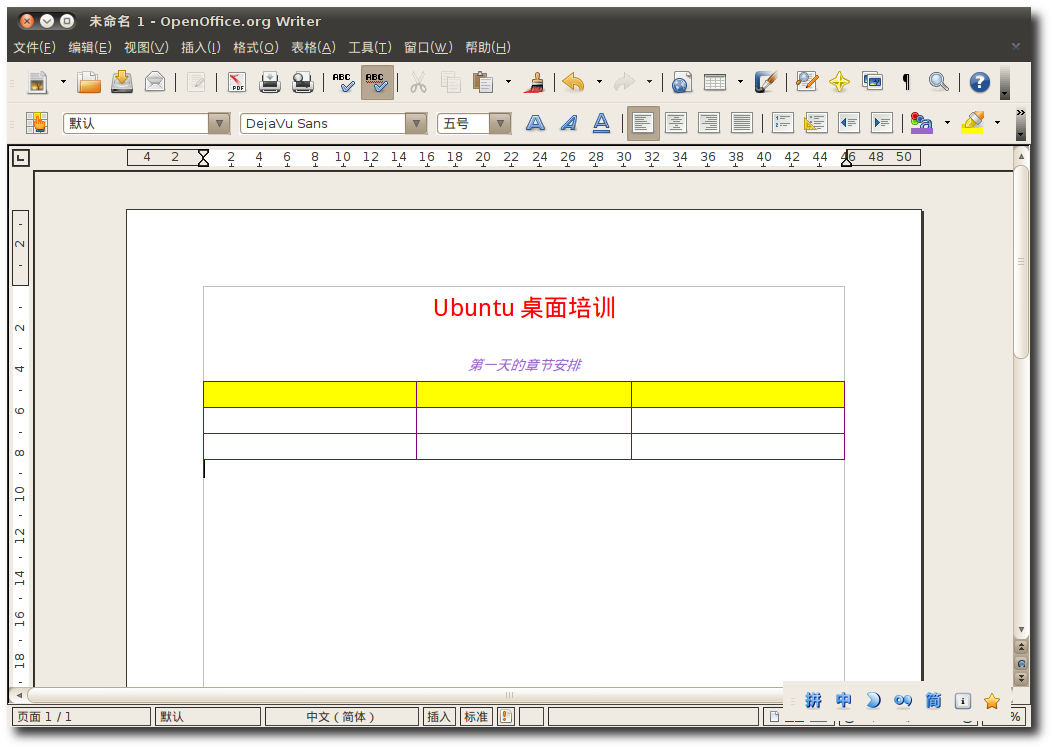The image size is (1054, 750).
Task: Insert a Table with the table icon
Action: 715,83
